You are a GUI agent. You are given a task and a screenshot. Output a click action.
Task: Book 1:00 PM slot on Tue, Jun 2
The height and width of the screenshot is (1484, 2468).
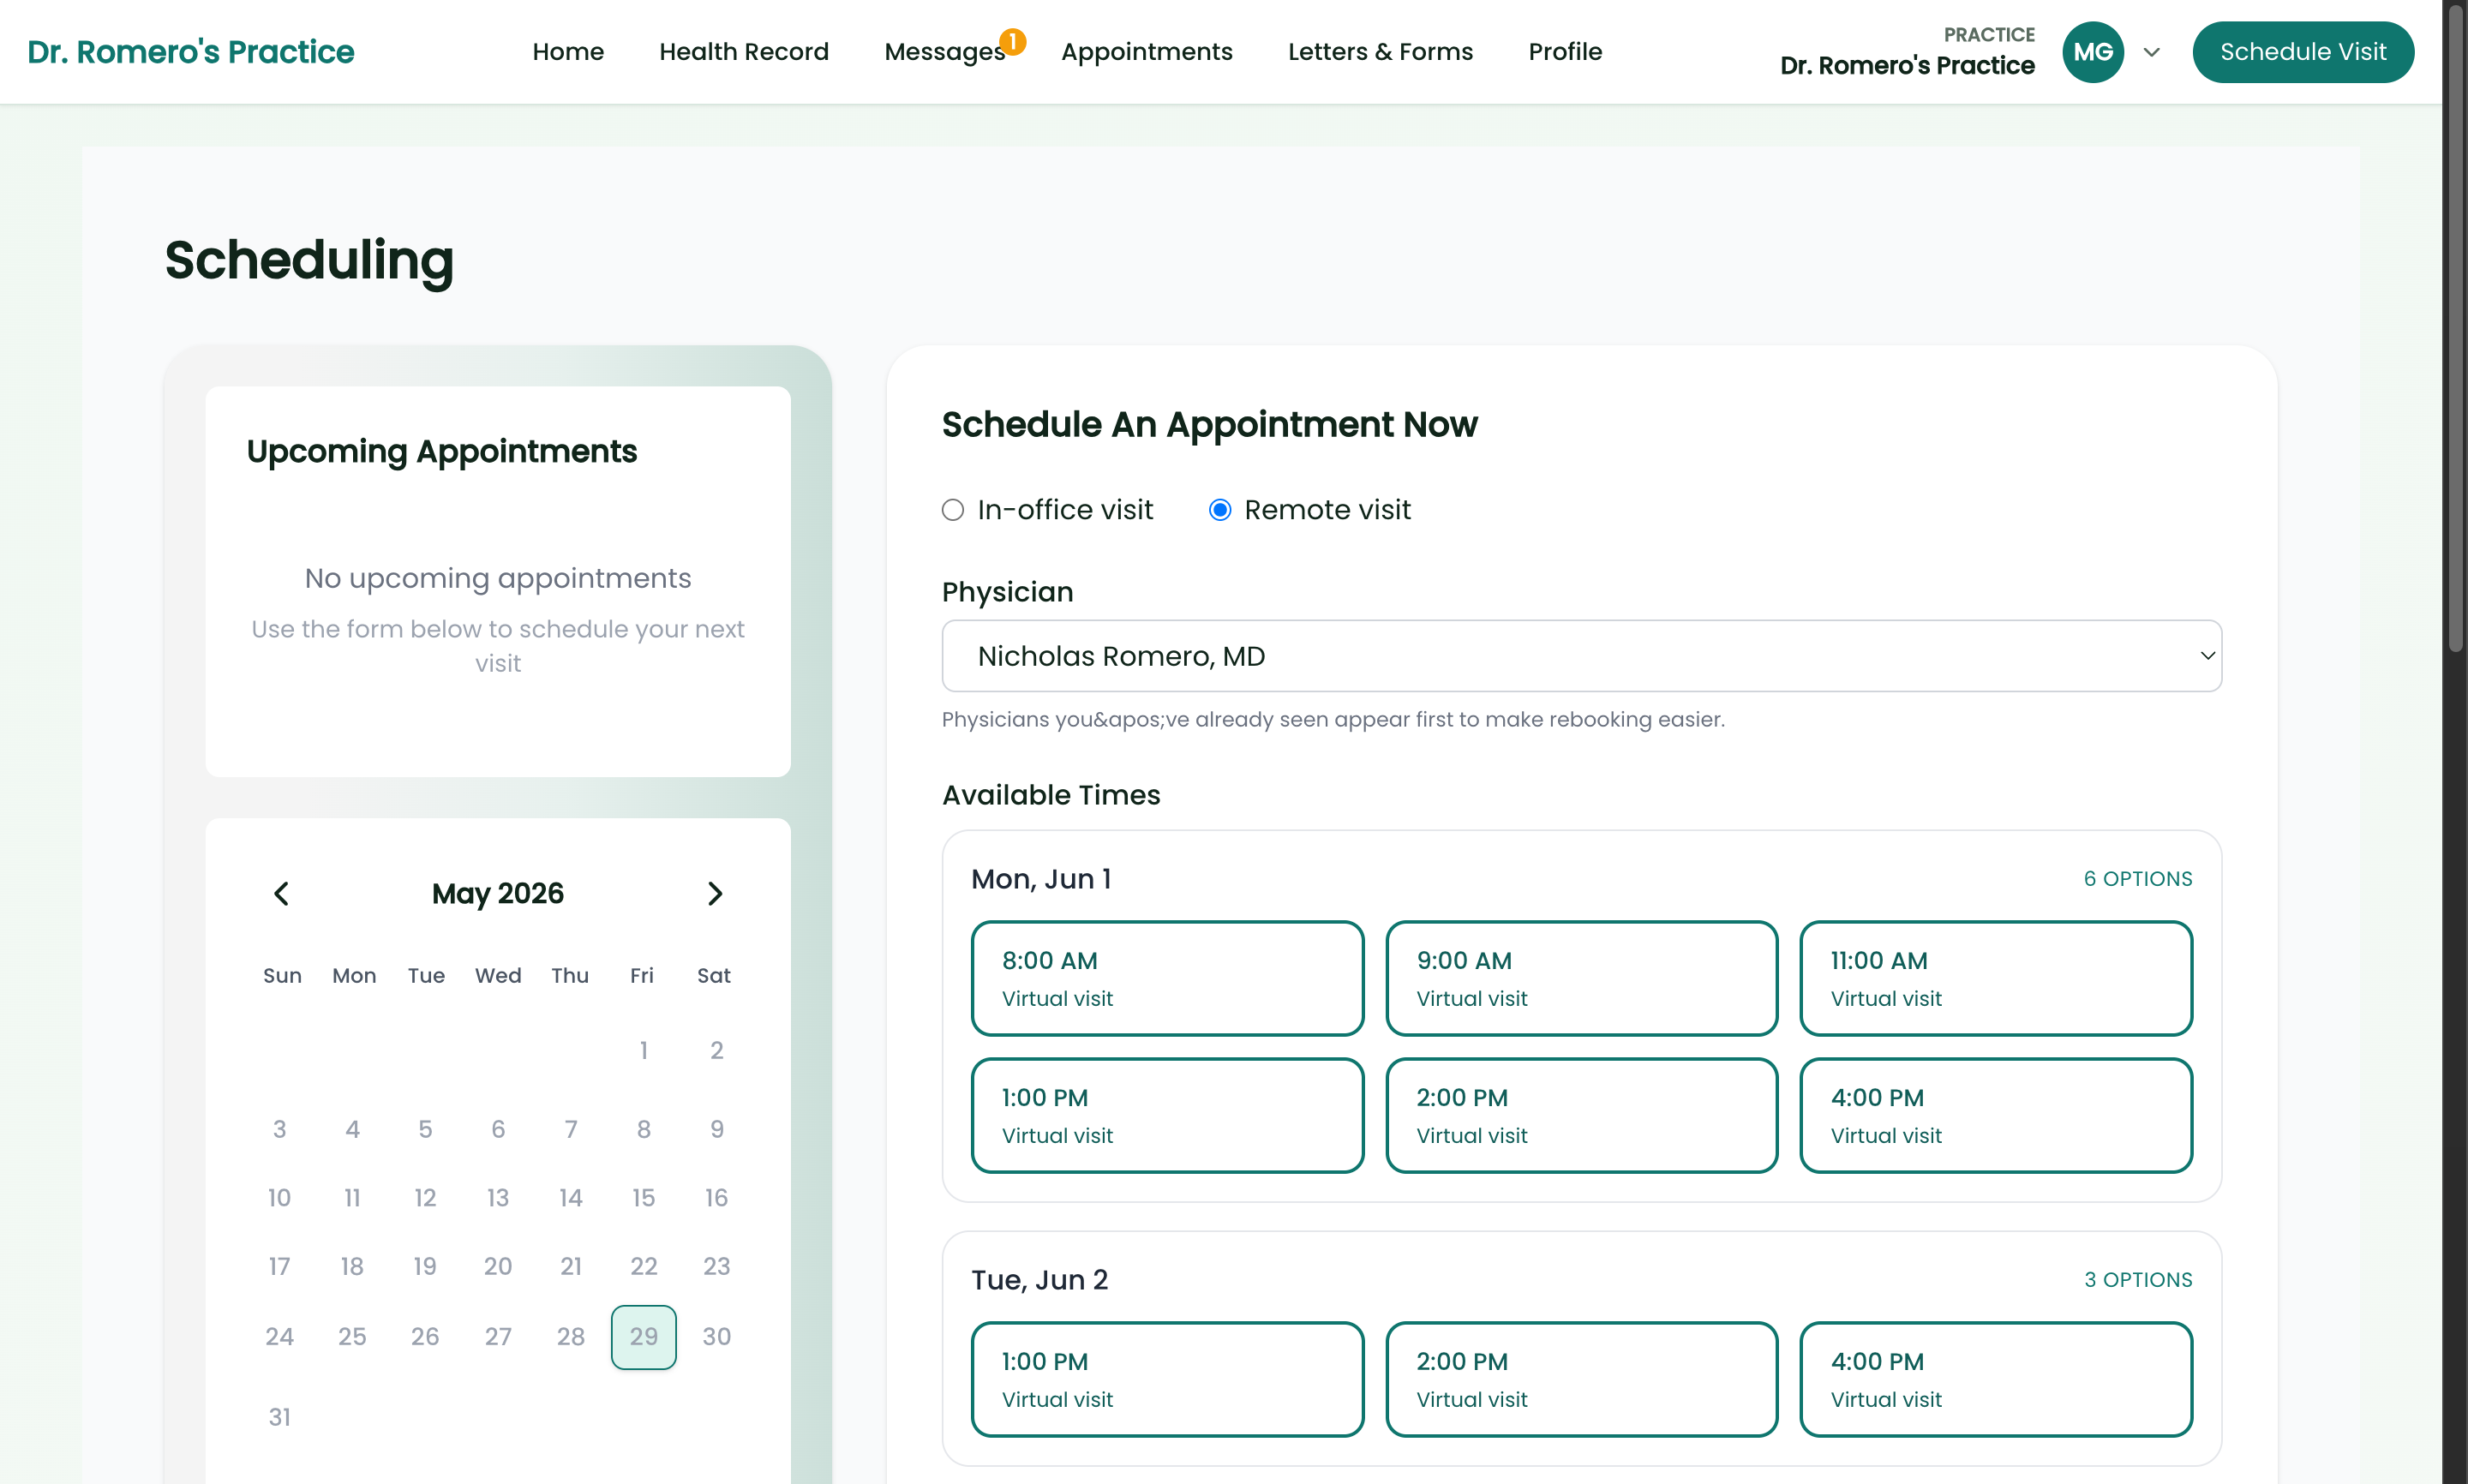coord(1167,1379)
